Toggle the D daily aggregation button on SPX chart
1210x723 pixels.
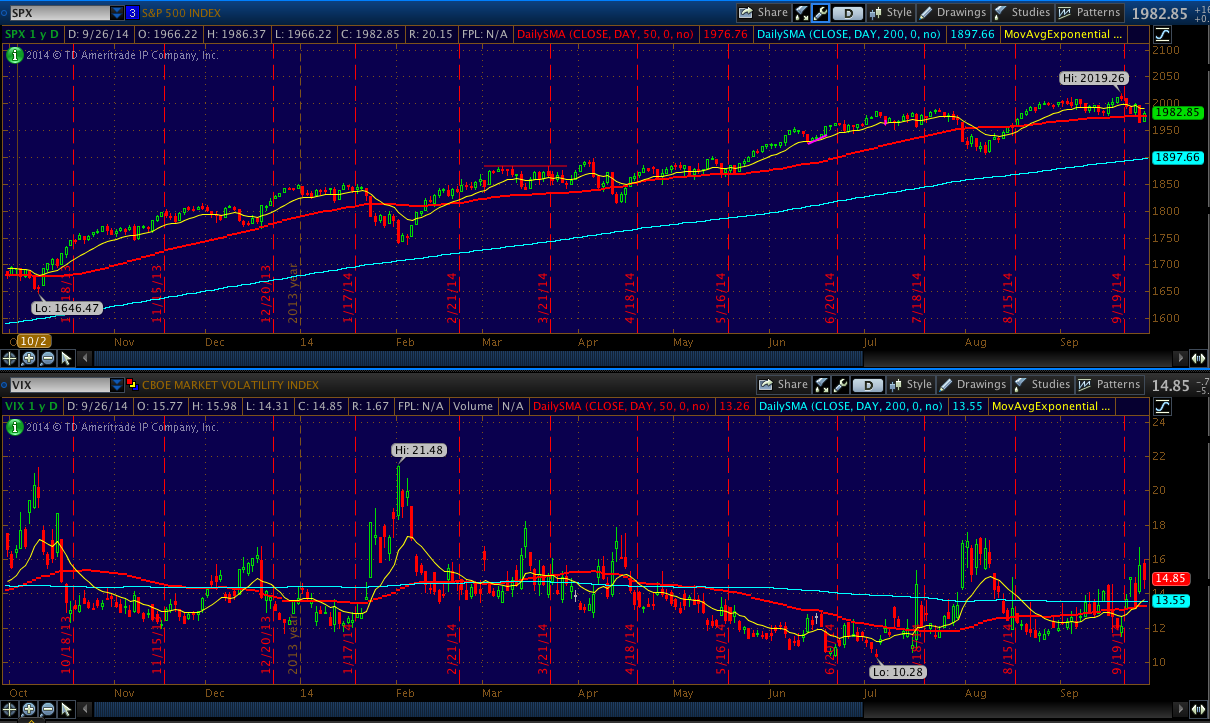(x=848, y=13)
